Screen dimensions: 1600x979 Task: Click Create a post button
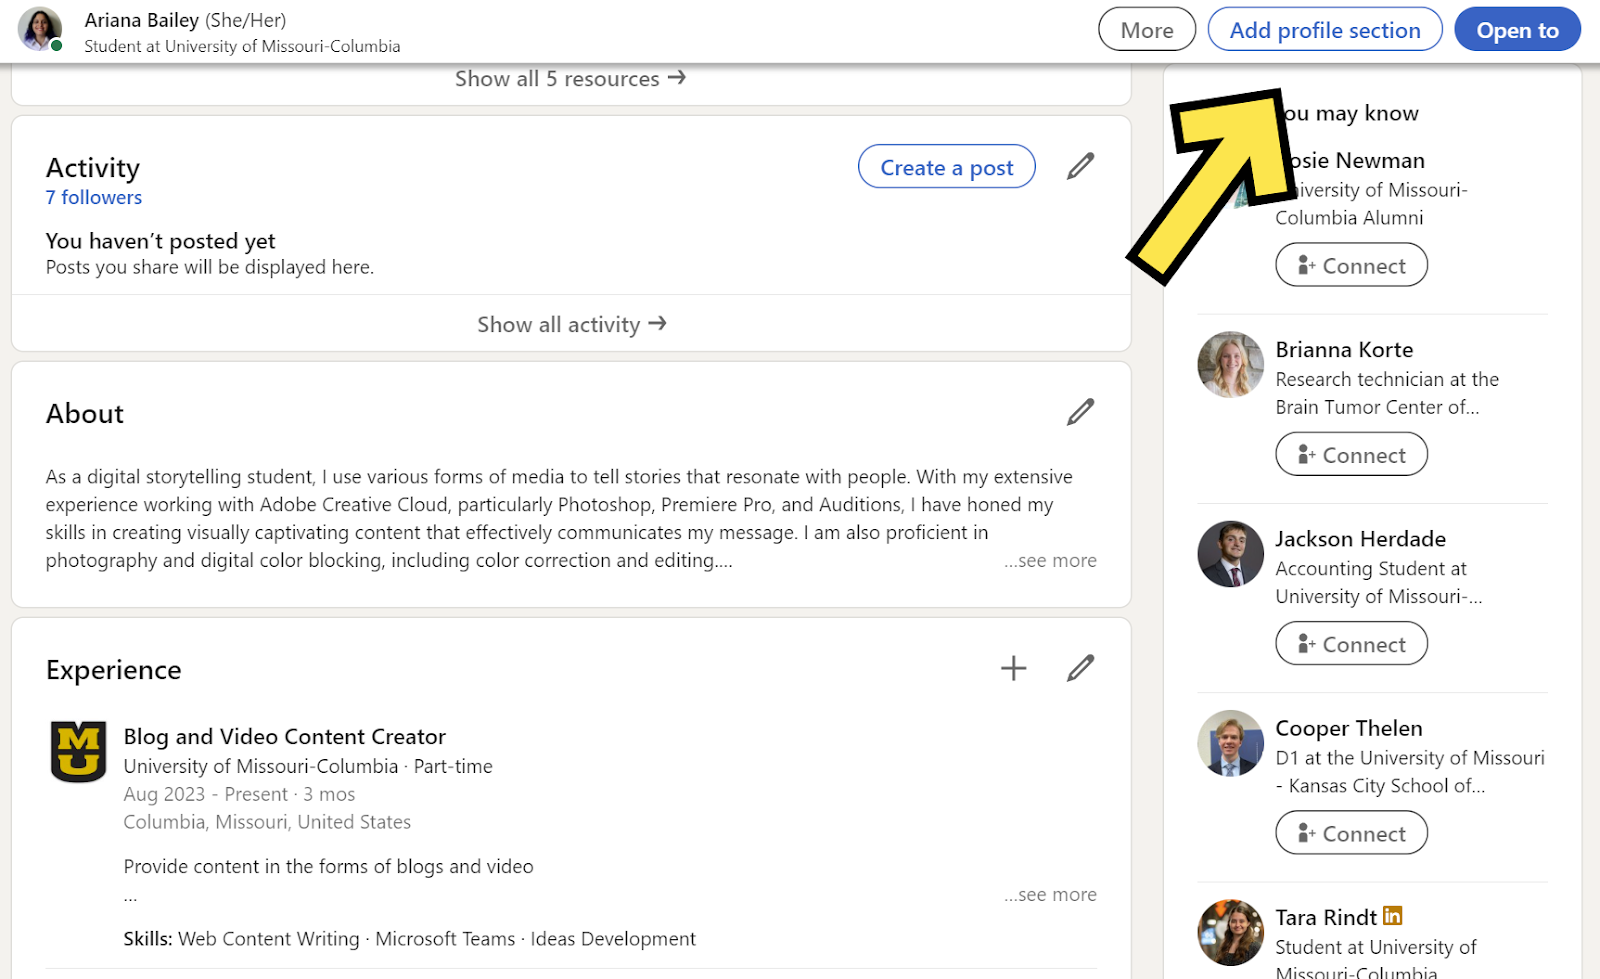point(947,167)
